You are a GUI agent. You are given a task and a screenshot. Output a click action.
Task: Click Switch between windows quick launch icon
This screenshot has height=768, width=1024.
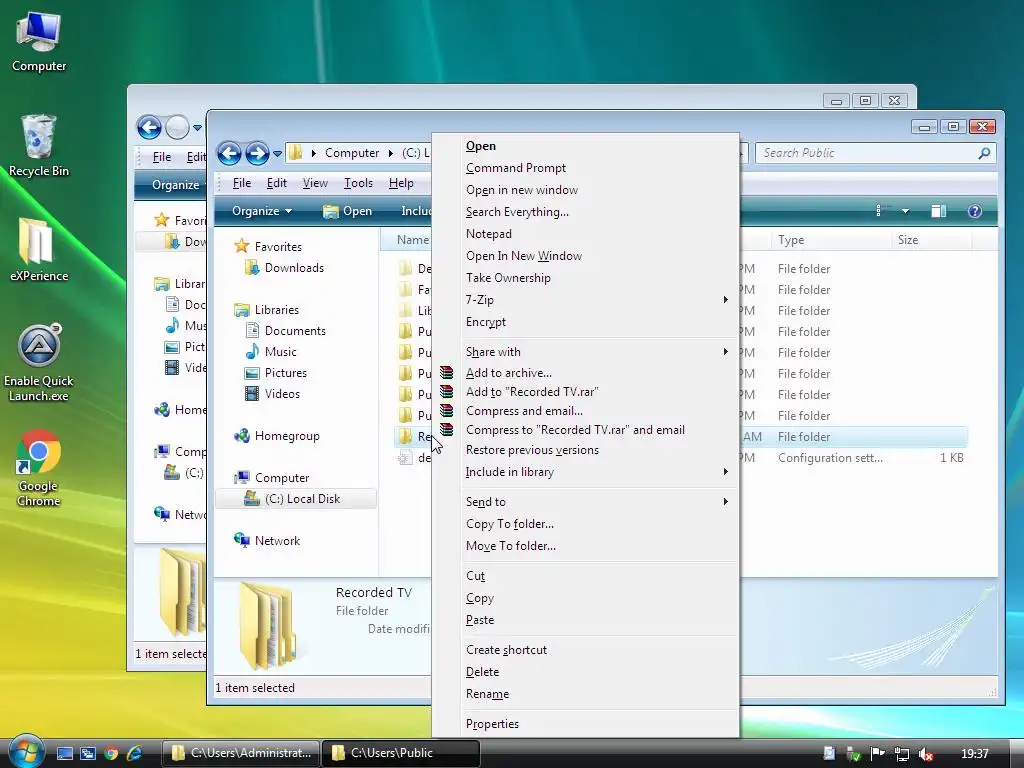pos(88,754)
